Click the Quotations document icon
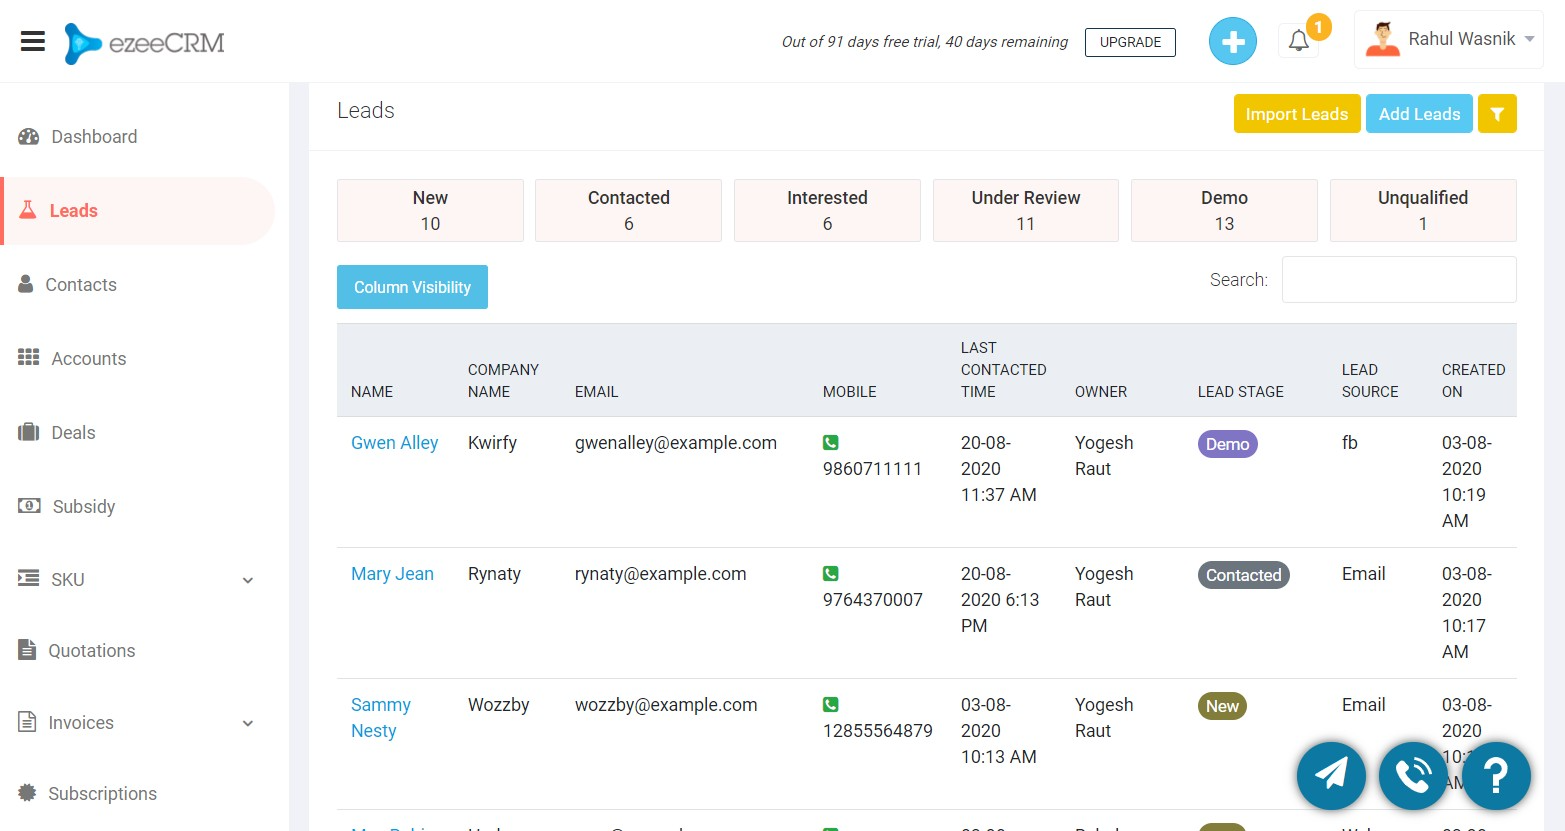Image resolution: width=1565 pixels, height=831 pixels. click(x=27, y=650)
